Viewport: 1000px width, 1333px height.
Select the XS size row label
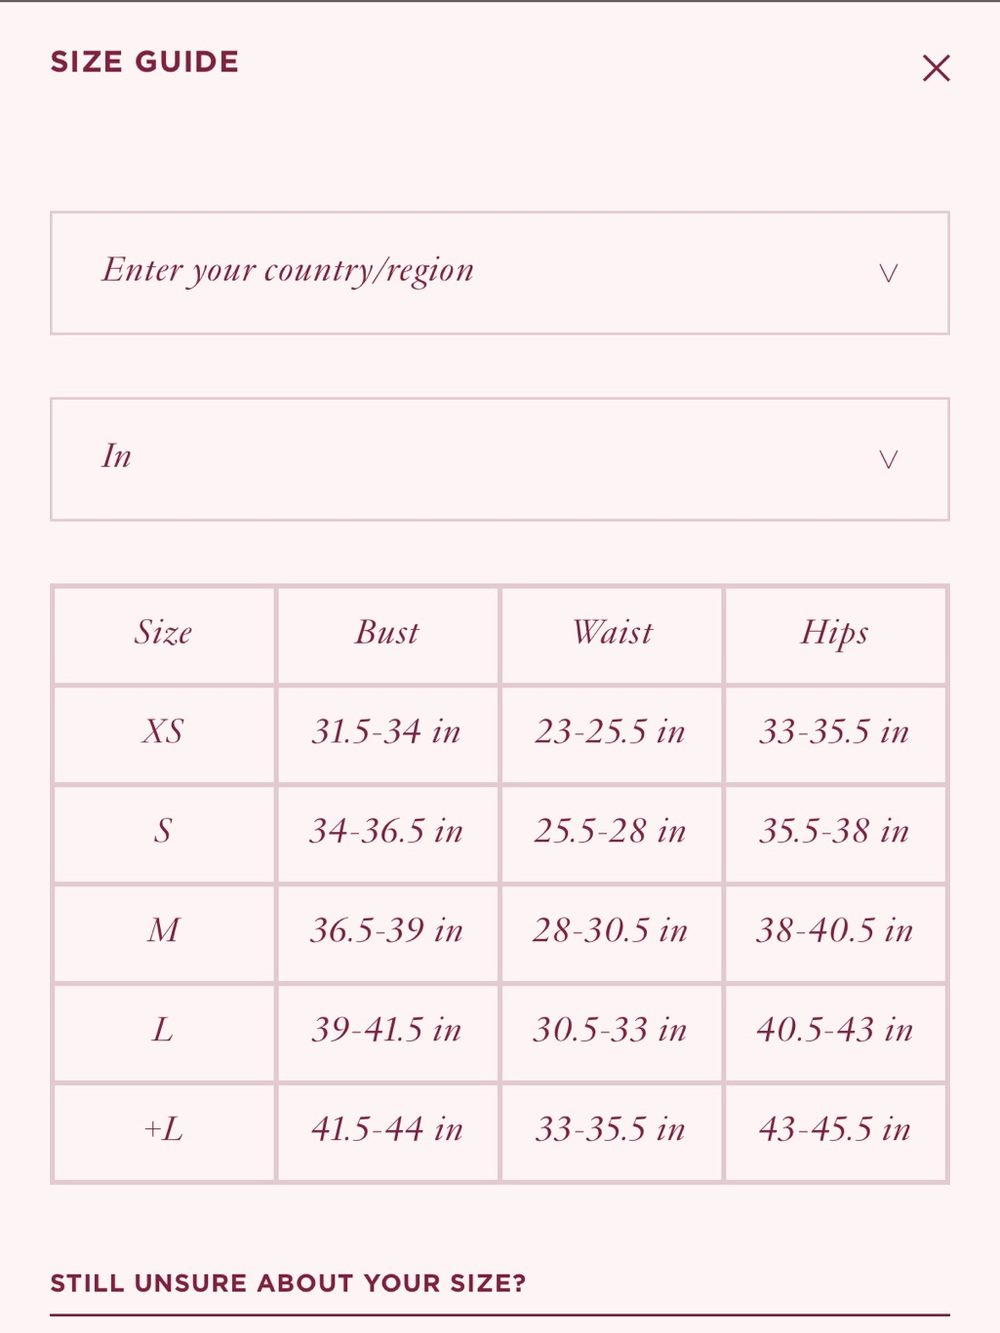tap(163, 731)
